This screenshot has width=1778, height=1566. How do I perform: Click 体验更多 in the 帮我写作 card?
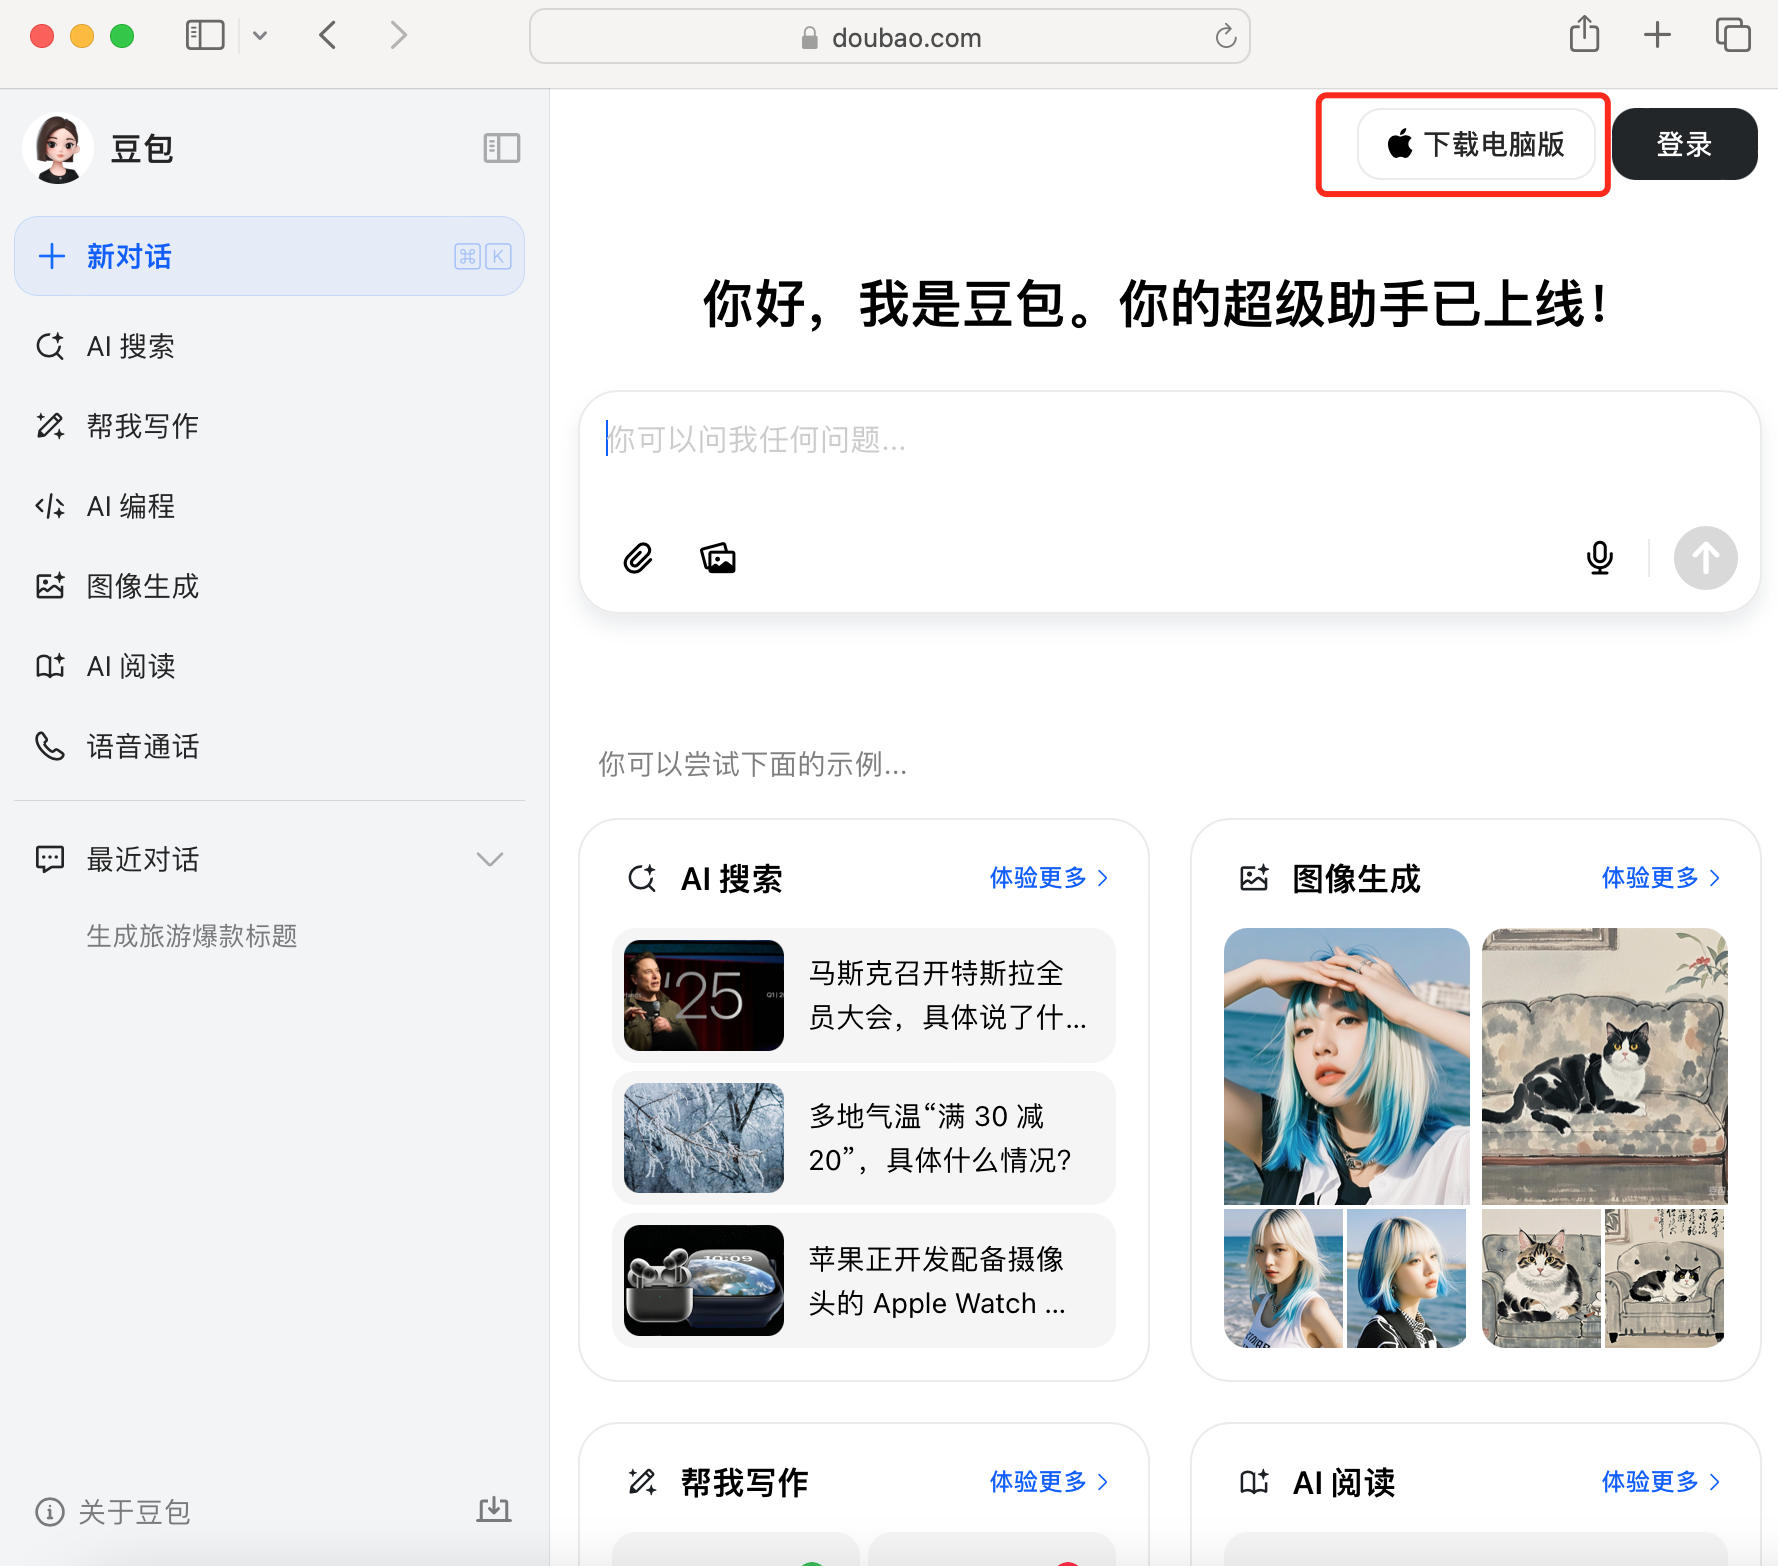pos(1049,1482)
